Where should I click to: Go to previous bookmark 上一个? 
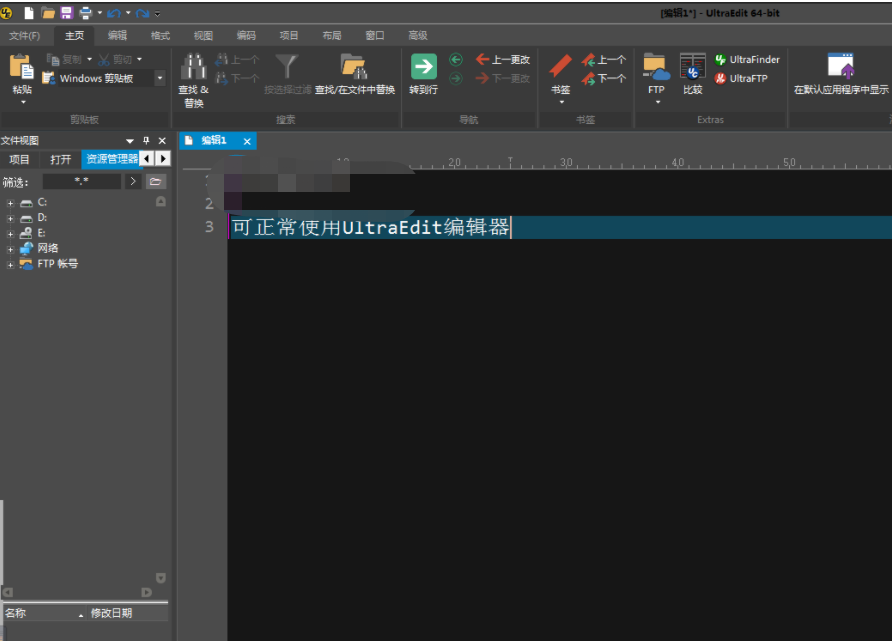tap(604, 59)
